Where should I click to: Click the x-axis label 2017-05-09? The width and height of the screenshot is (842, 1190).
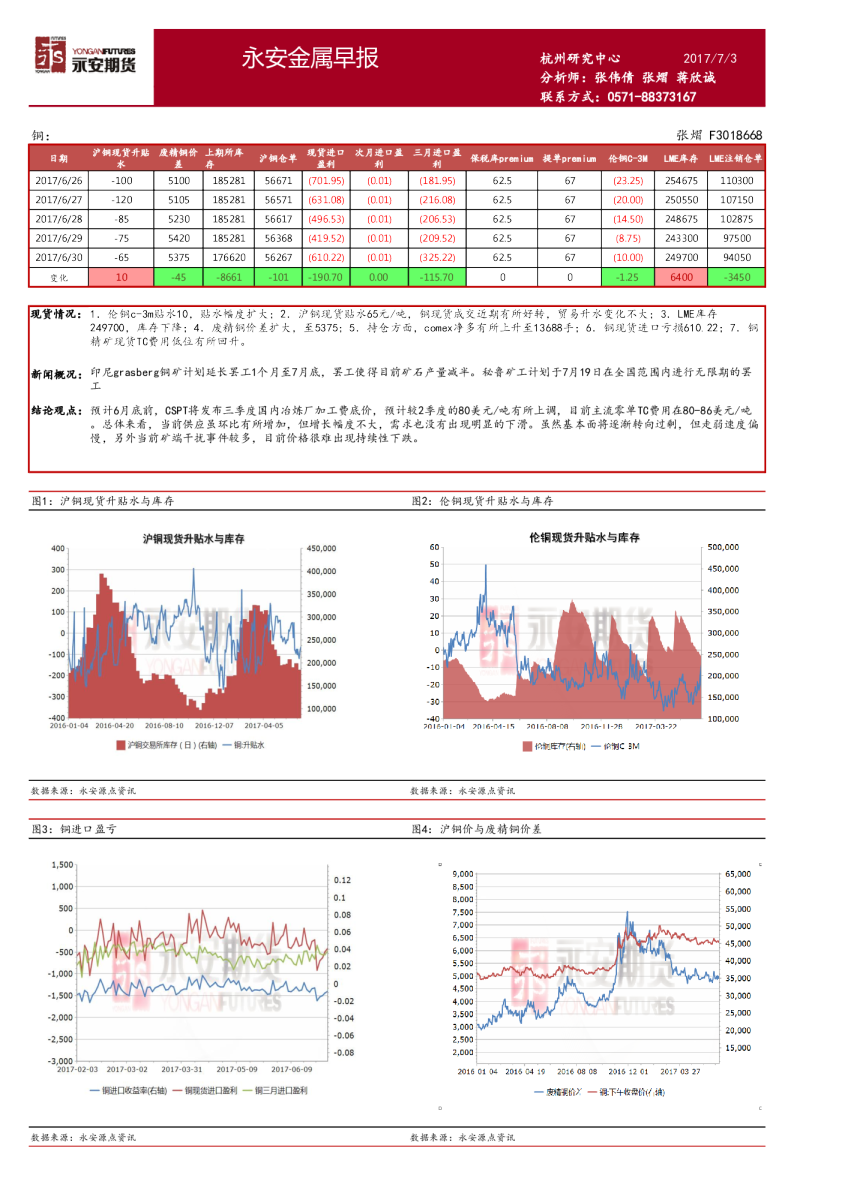pos(237,1069)
